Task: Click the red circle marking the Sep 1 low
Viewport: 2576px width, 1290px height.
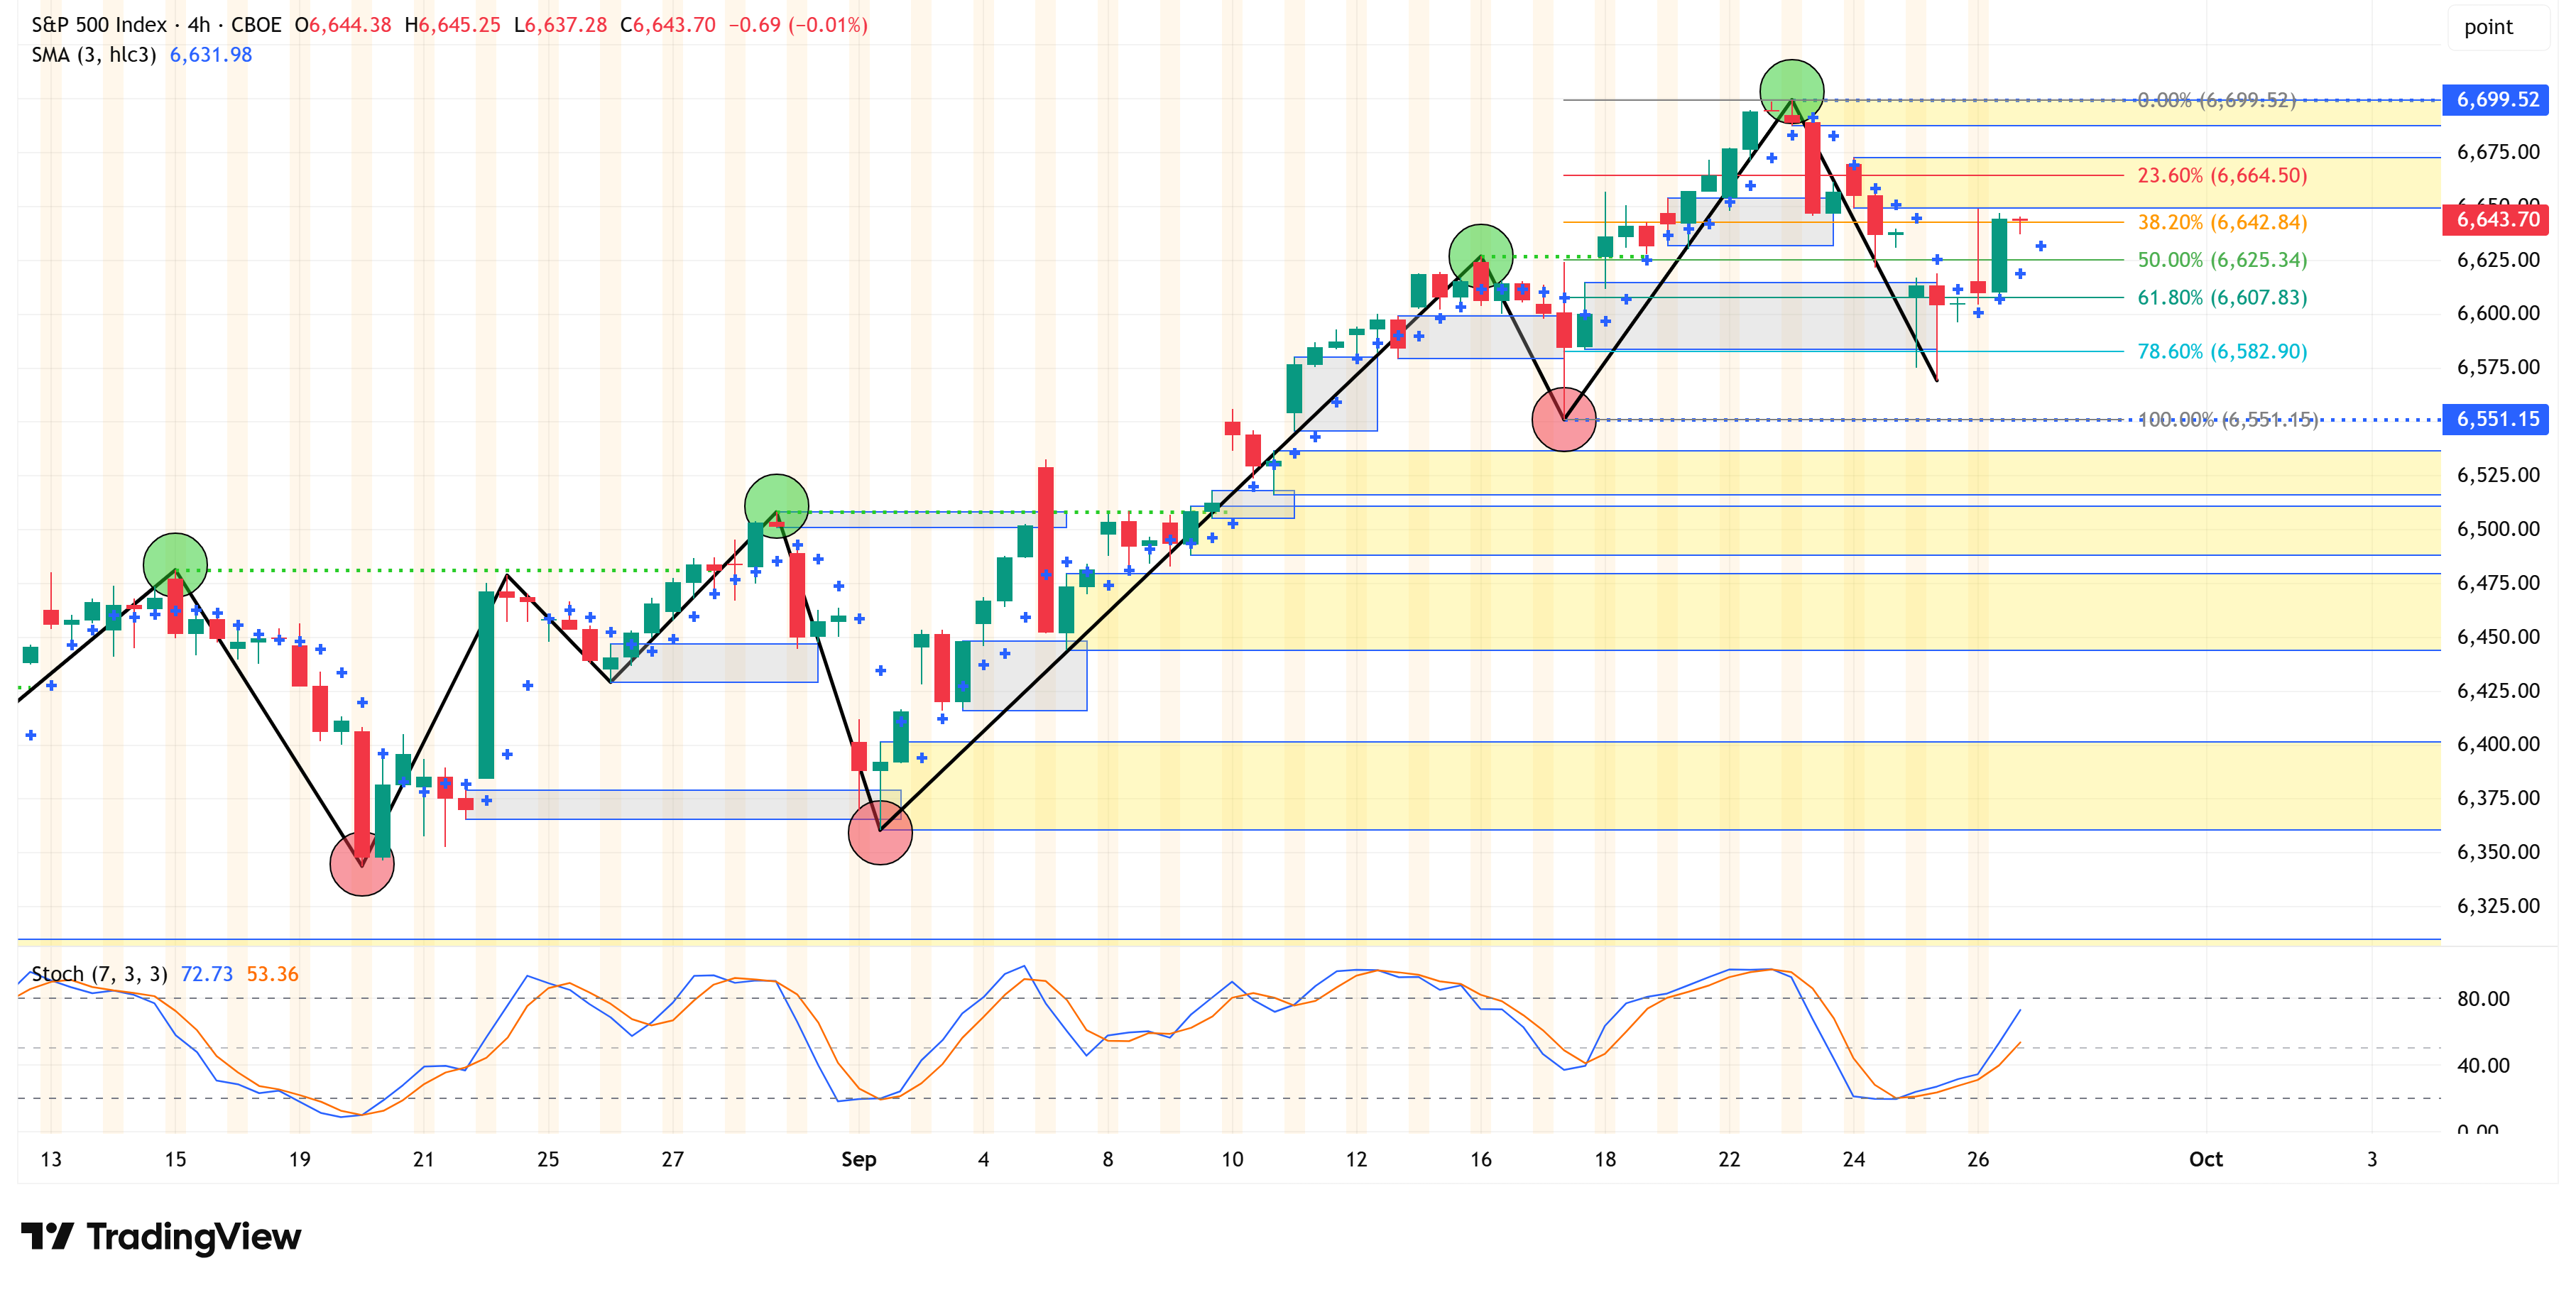Action: (880, 832)
